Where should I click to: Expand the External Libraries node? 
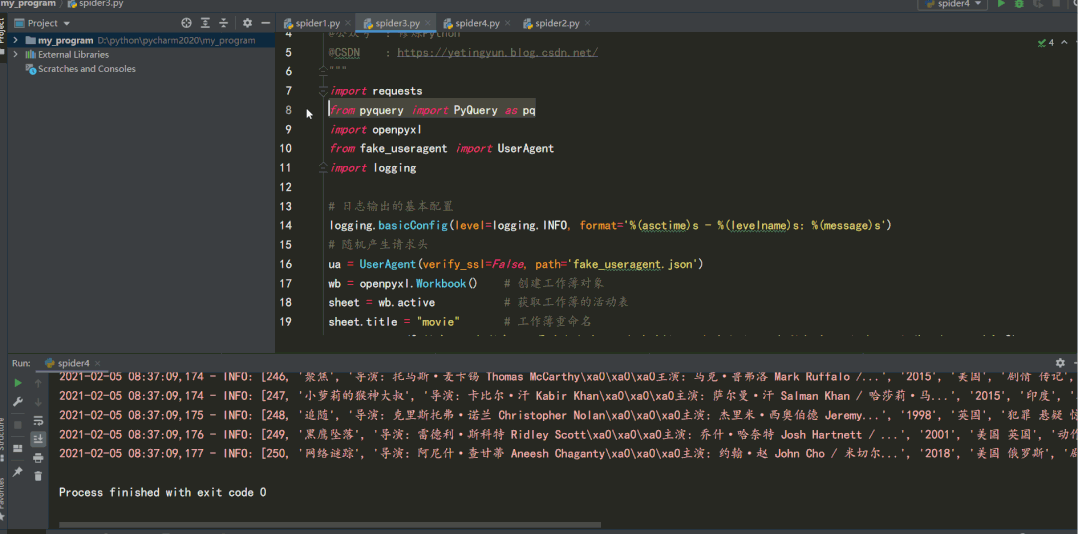pos(15,54)
